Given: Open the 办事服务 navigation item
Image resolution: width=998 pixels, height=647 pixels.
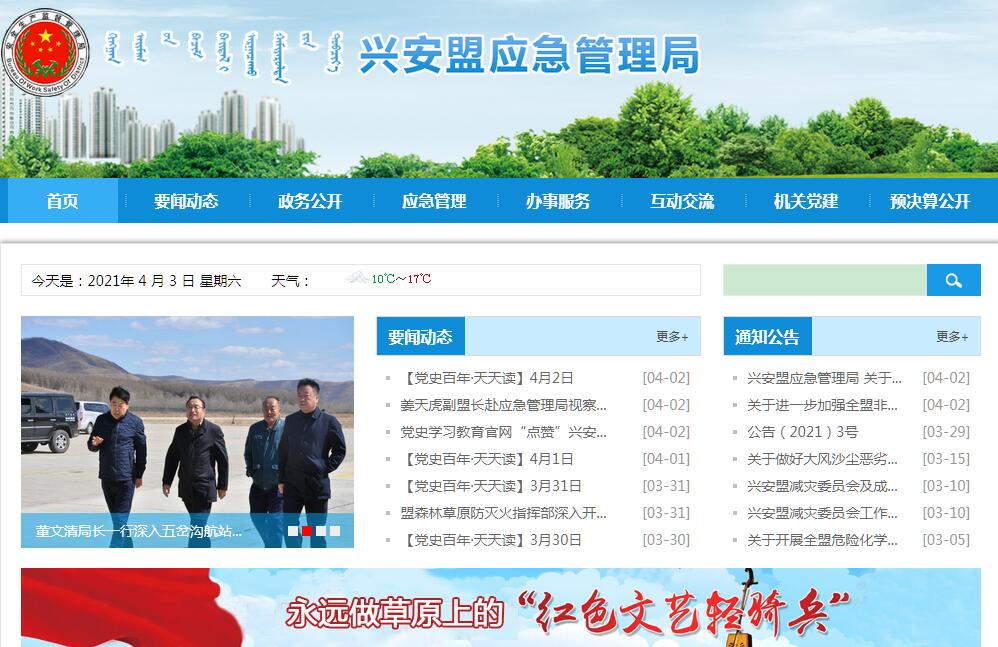Looking at the screenshot, I should pyautogui.click(x=558, y=201).
